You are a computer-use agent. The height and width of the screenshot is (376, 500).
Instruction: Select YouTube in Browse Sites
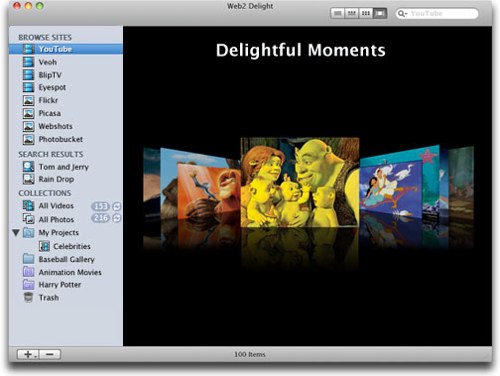66,49
